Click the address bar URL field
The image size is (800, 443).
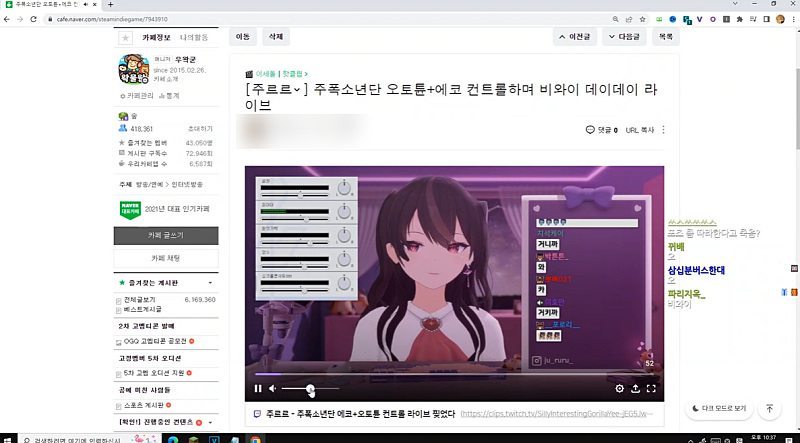pyautogui.click(x=327, y=19)
